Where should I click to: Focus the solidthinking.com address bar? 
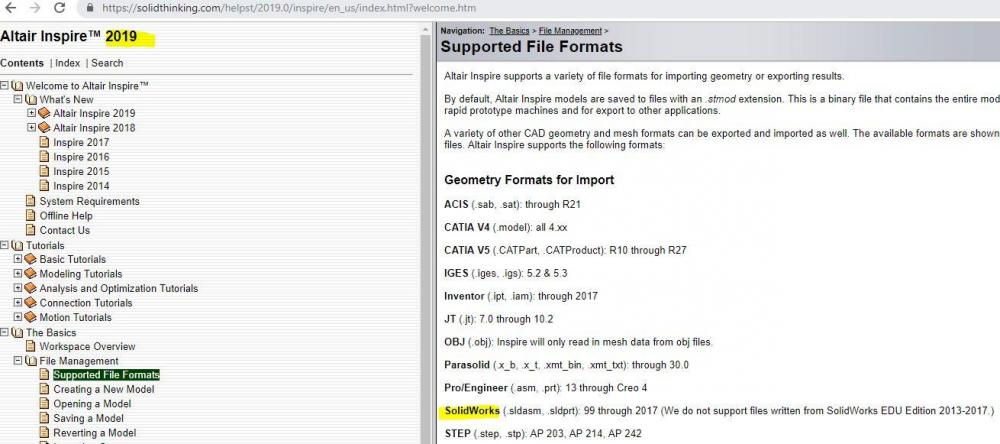click(x=288, y=8)
